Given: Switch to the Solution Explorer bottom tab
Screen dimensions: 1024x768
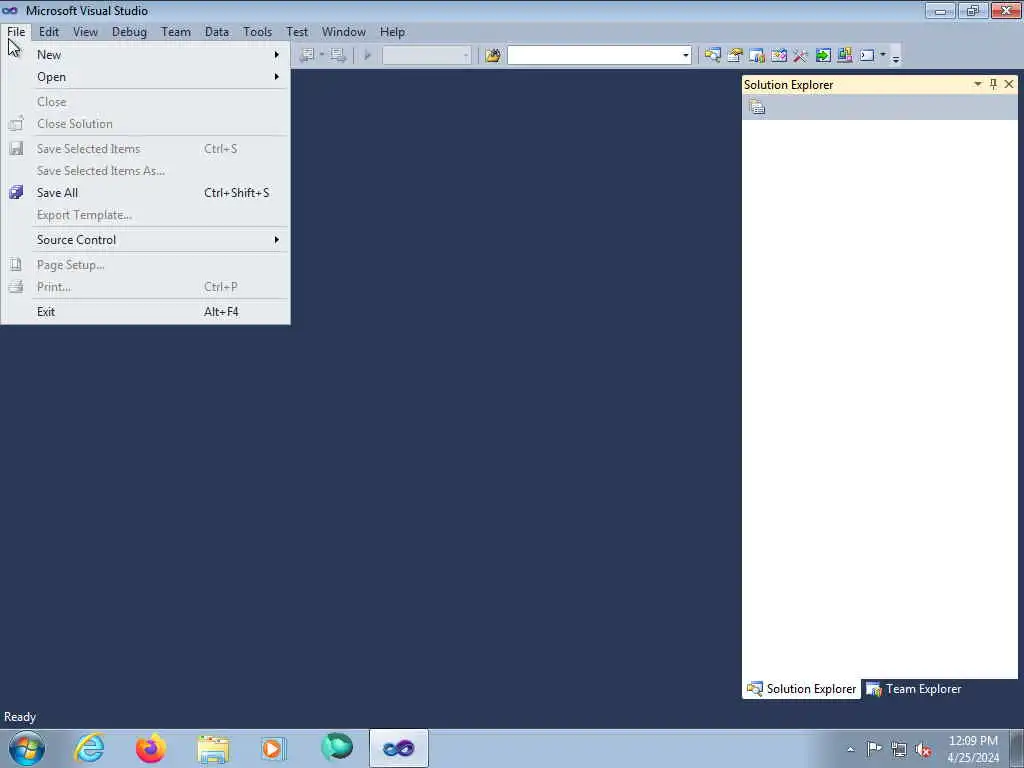Looking at the screenshot, I should point(801,689).
